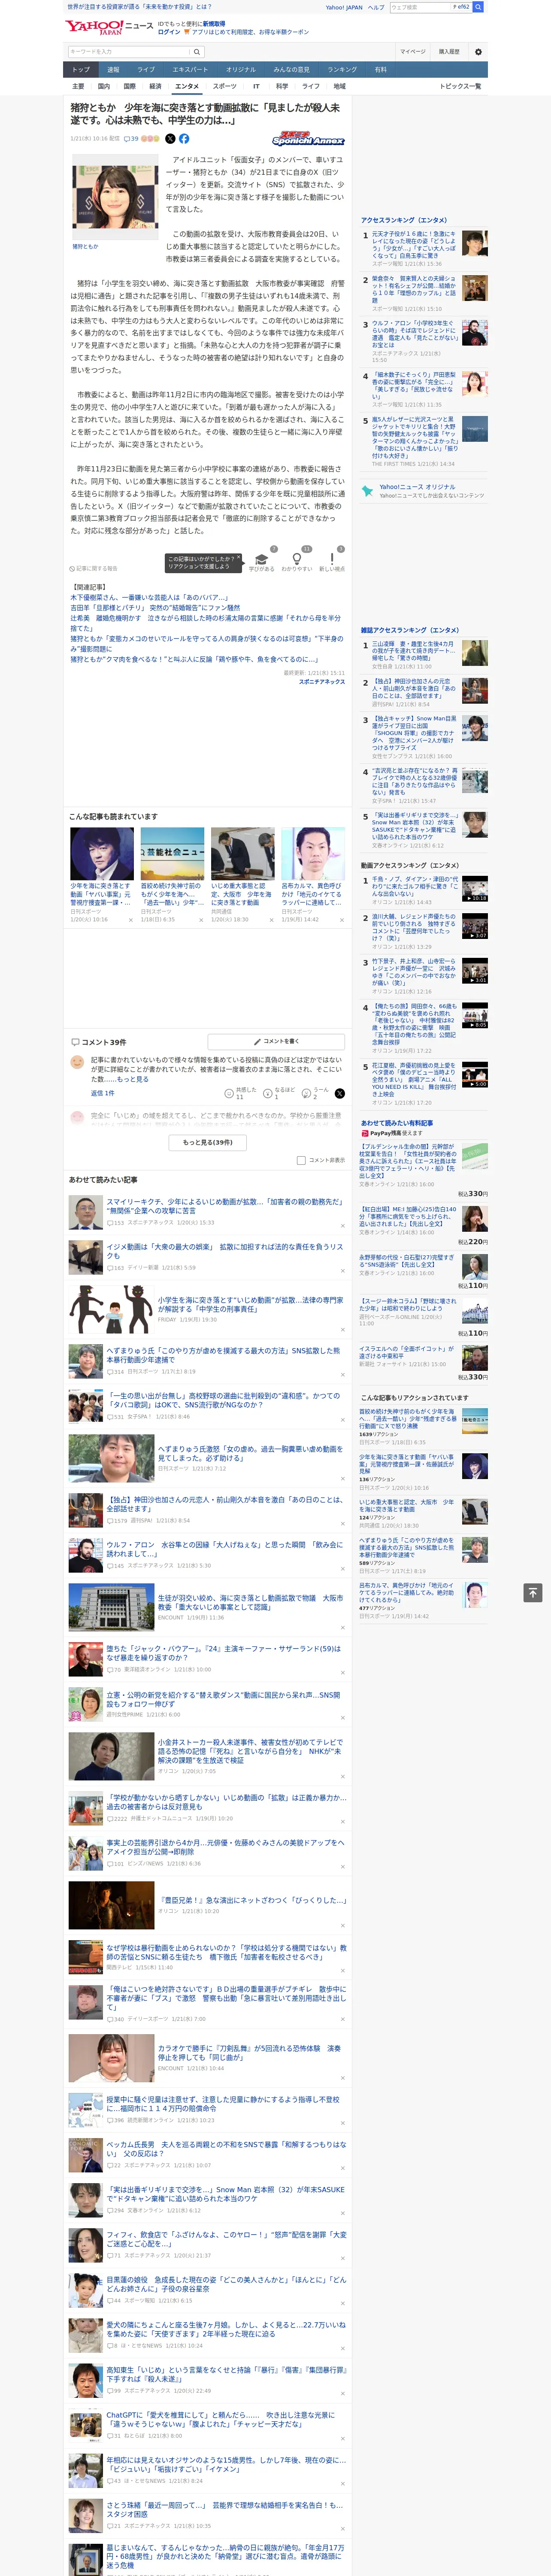
Task: Expand first comment with もっと見る
Action: tap(132, 1079)
